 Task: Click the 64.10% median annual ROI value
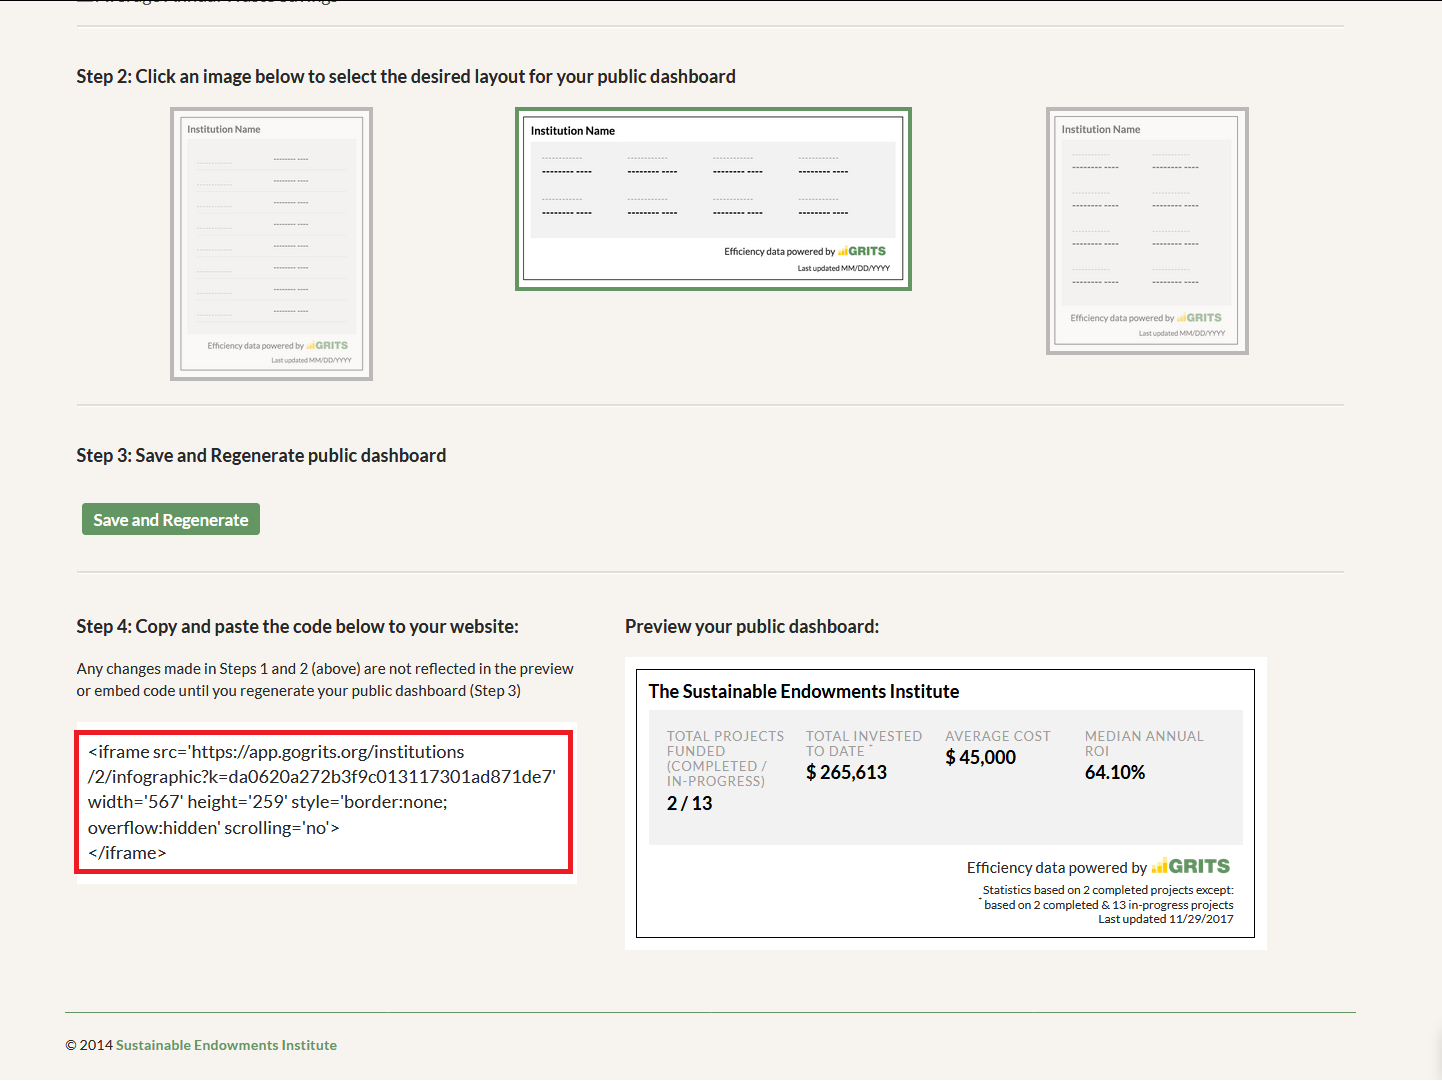pos(1115,772)
